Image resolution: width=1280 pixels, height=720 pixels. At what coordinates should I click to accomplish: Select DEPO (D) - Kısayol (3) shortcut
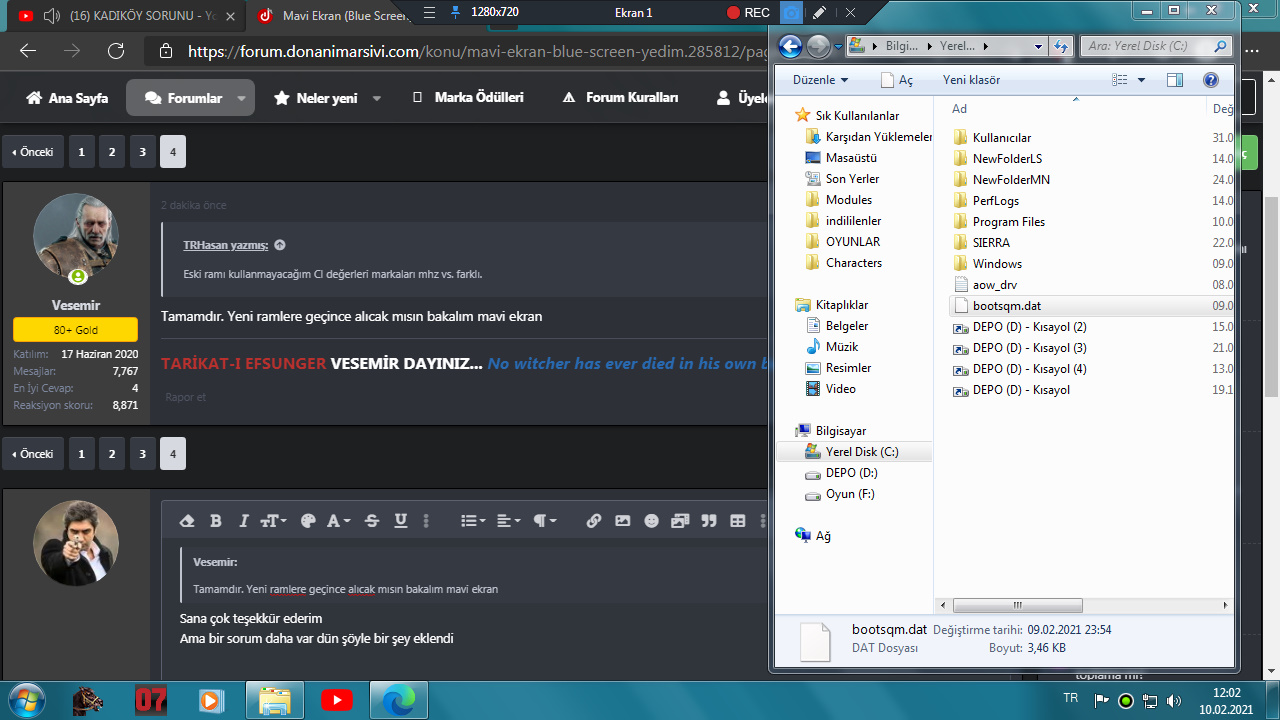[x=1019, y=348]
